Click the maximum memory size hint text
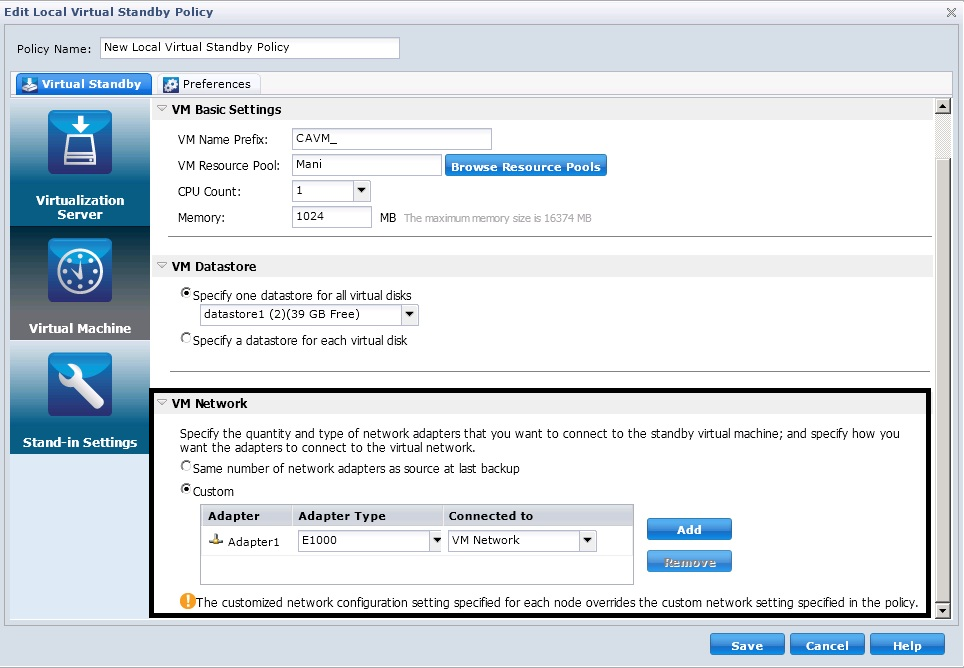Image resolution: width=964 pixels, height=668 pixels. point(497,218)
